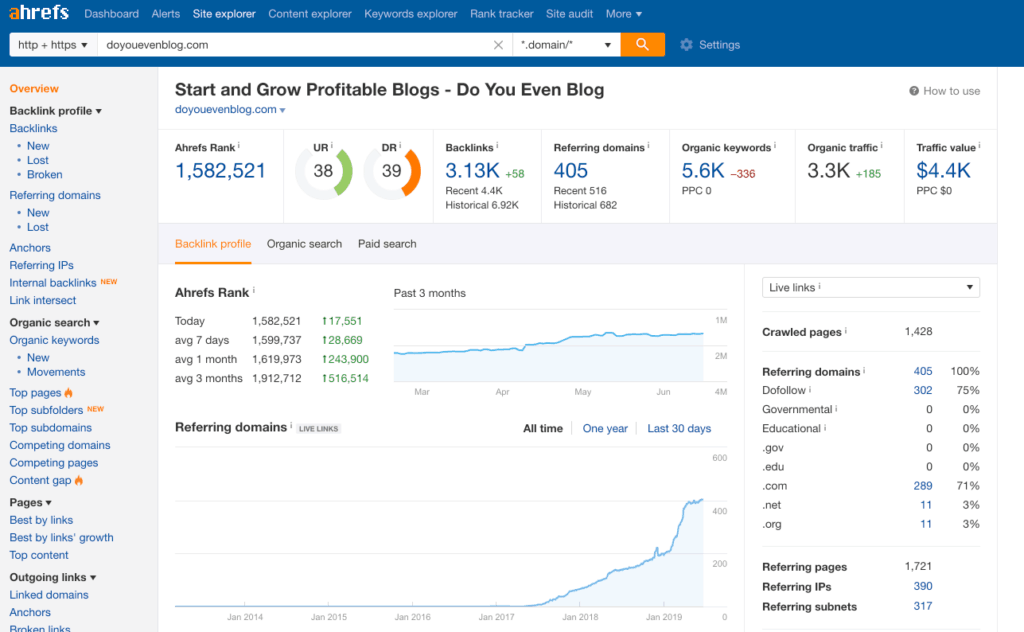Click the 3.13K Backlinks value
The image size is (1024, 632).
coord(472,171)
